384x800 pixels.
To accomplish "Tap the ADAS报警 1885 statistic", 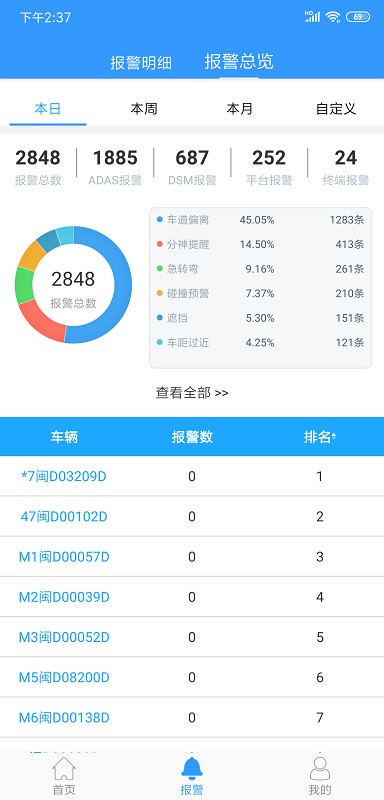I will click(x=115, y=167).
